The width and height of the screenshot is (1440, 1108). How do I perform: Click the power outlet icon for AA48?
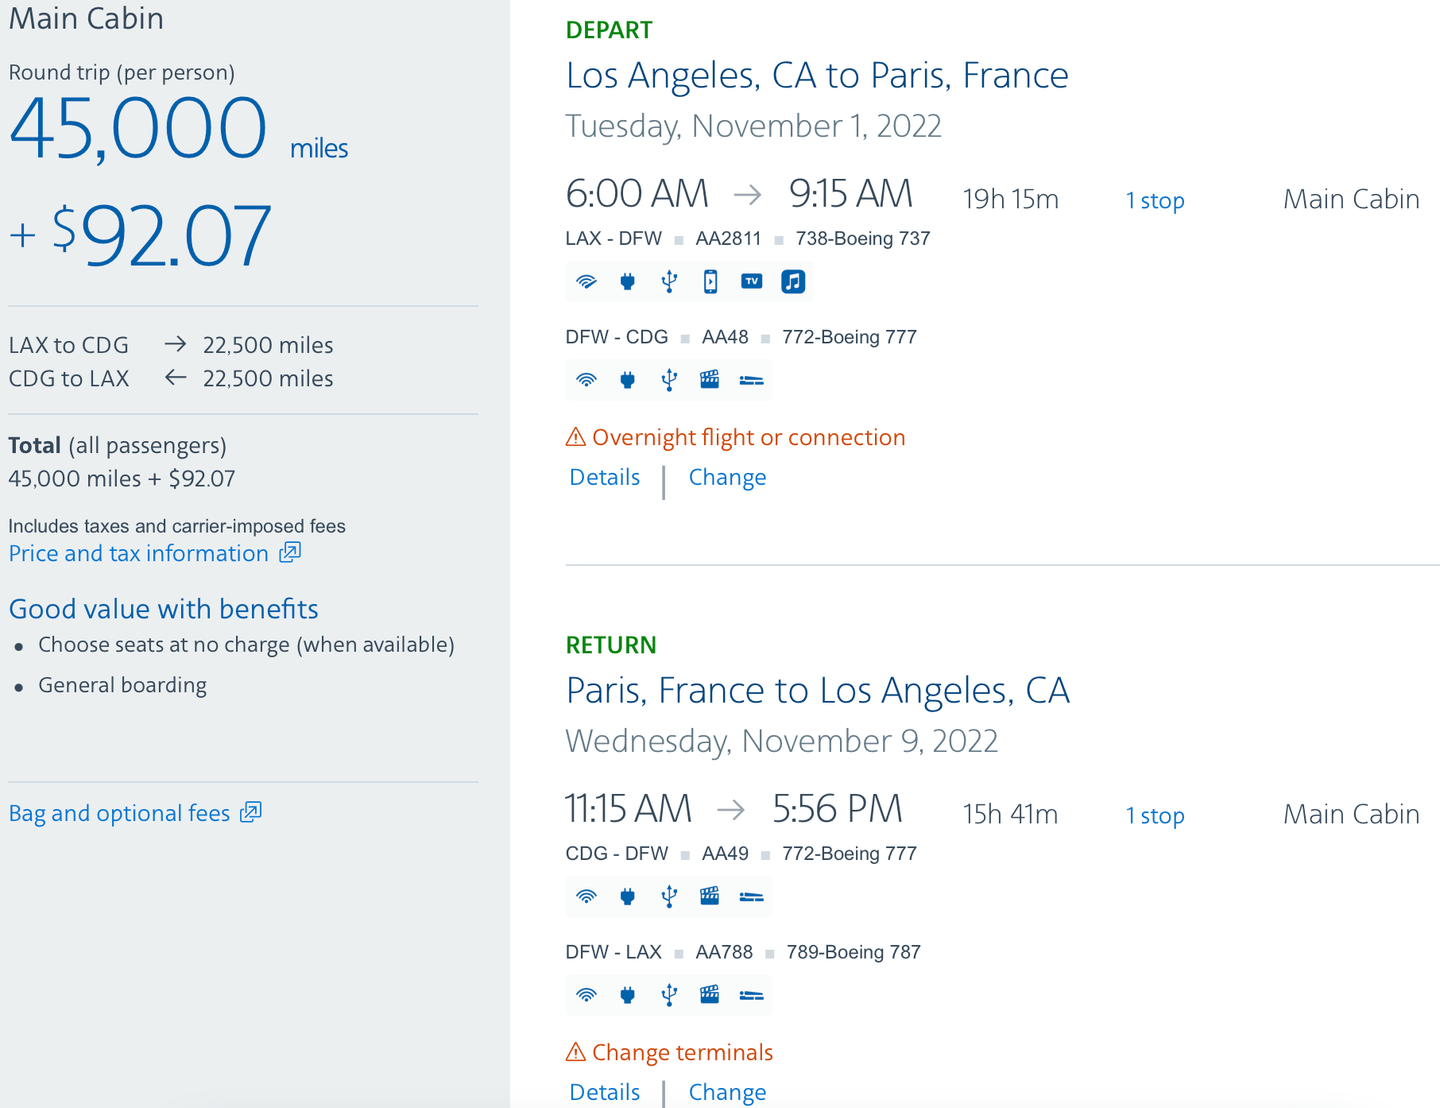(x=628, y=380)
